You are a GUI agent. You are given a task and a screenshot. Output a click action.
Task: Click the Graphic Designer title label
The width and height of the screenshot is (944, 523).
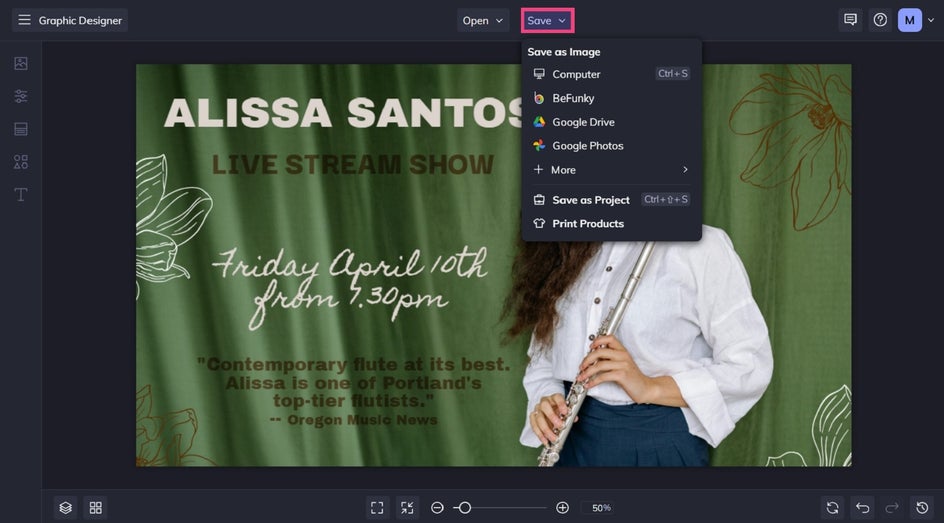(80, 20)
